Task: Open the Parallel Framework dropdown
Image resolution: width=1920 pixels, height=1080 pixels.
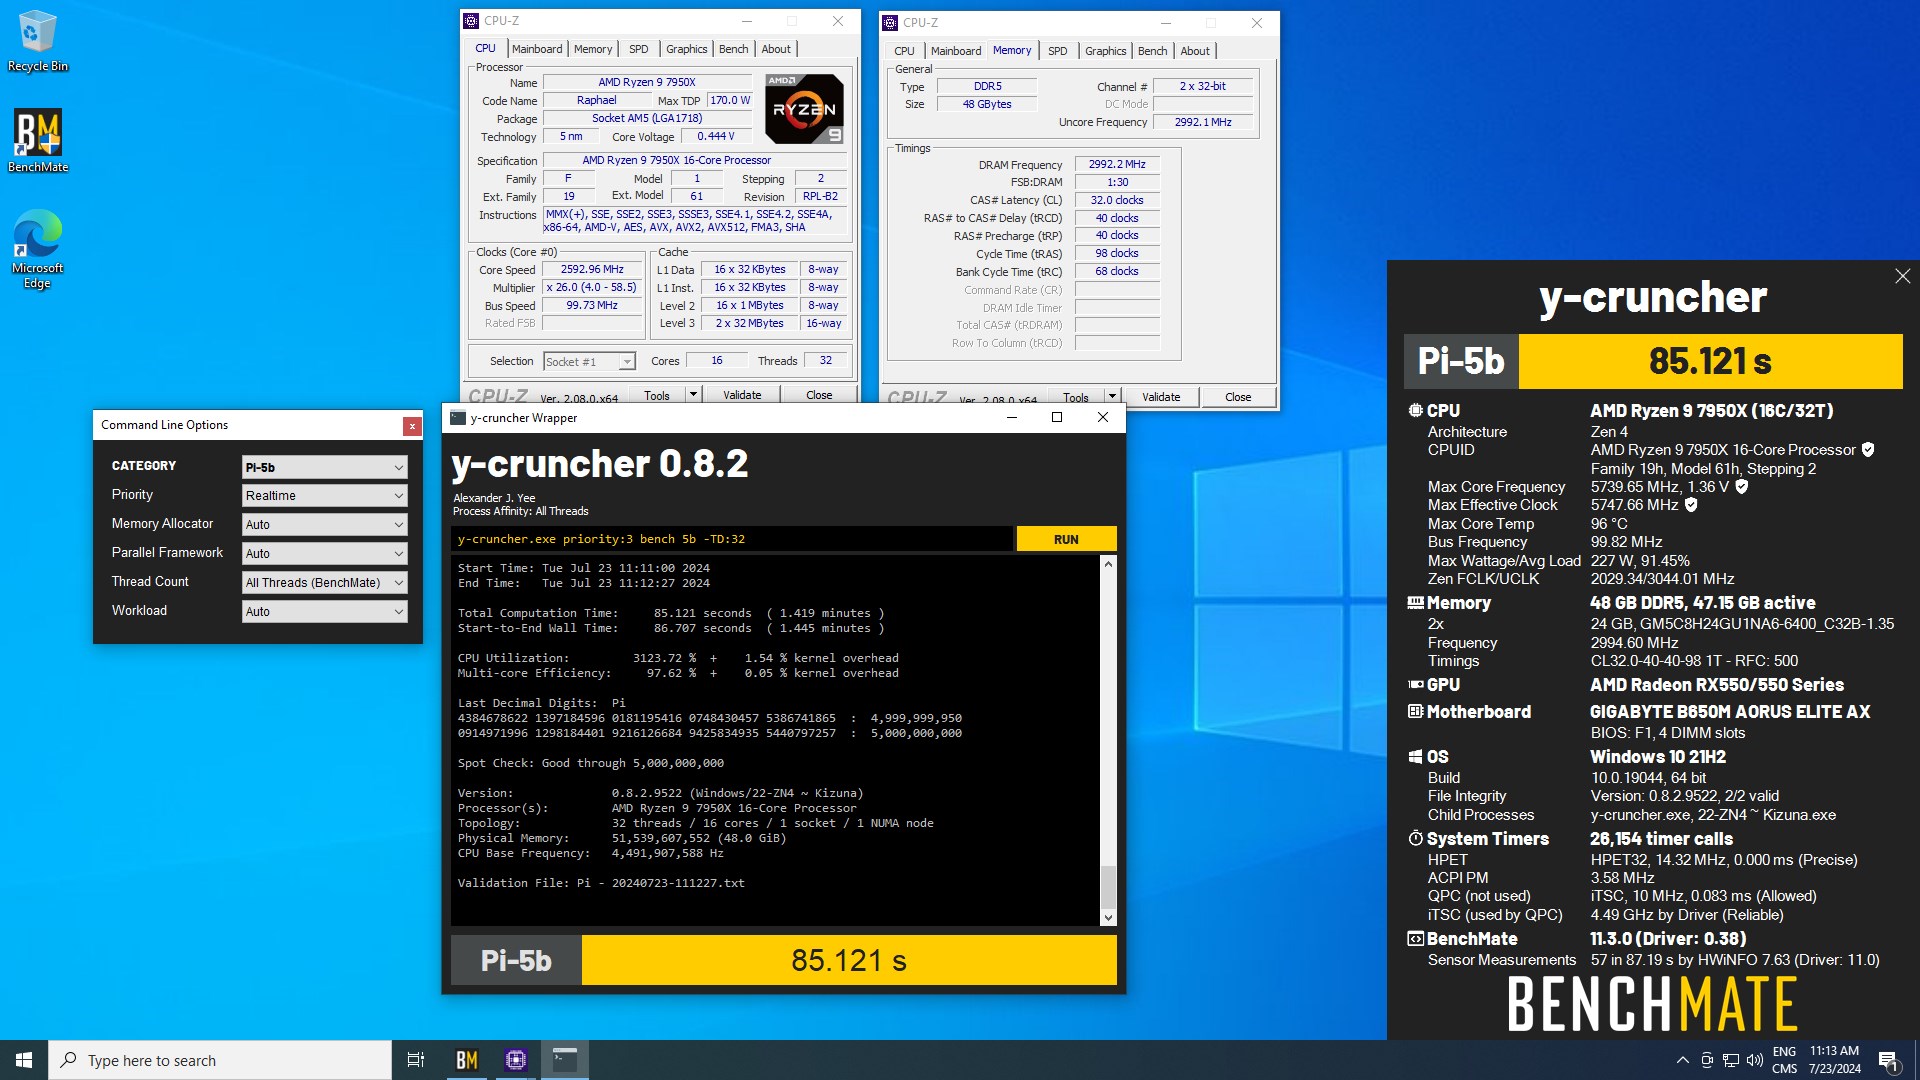Action: (x=324, y=554)
